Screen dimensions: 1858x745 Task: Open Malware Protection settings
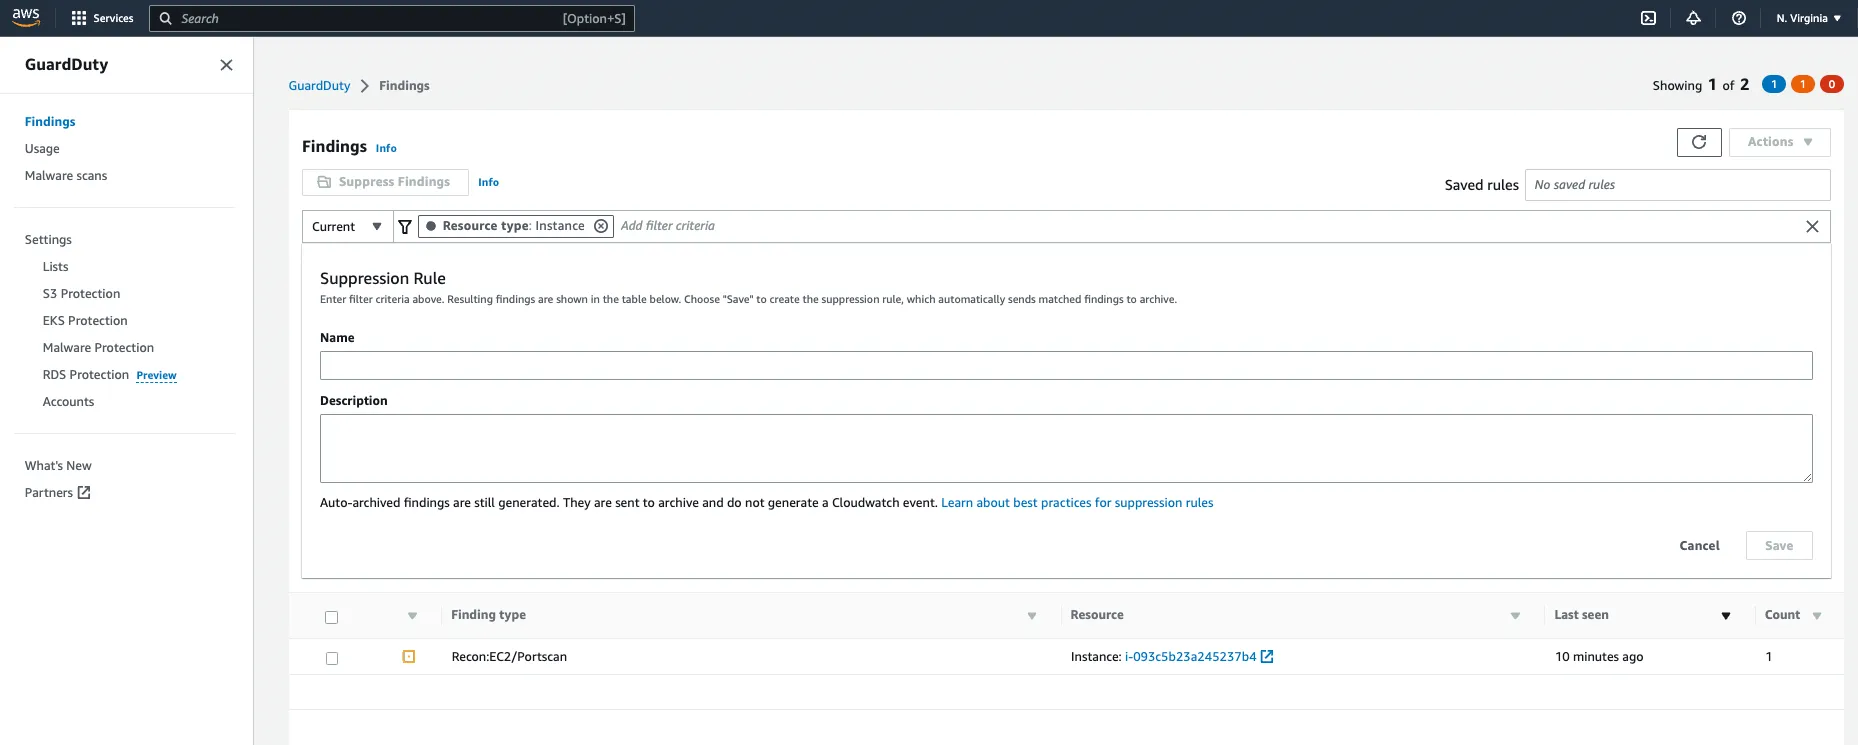[x=98, y=347]
